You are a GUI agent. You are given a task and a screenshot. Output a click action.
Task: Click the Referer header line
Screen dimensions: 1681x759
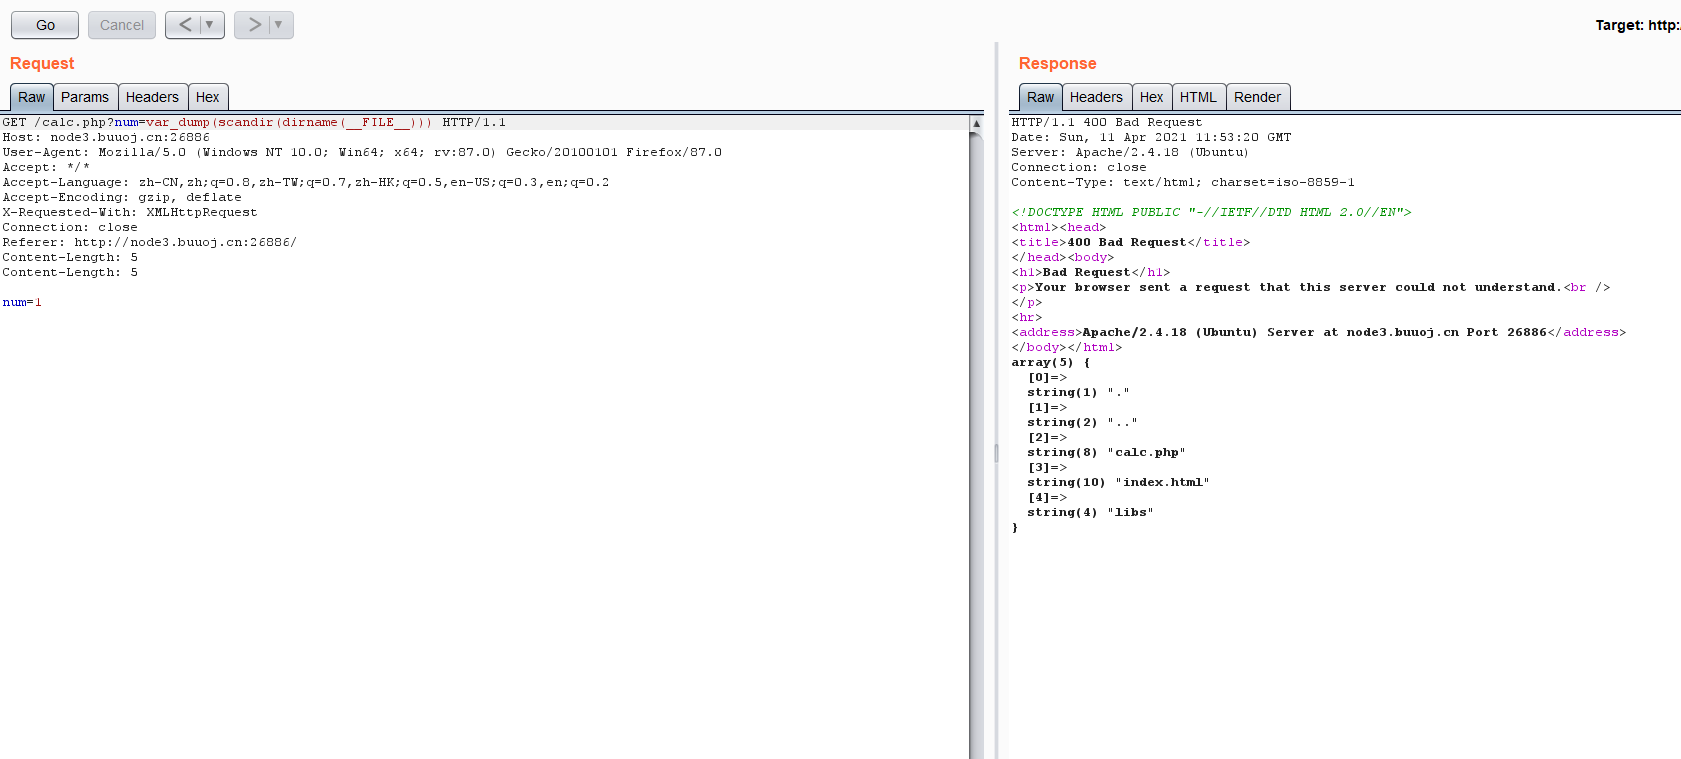[150, 242]
